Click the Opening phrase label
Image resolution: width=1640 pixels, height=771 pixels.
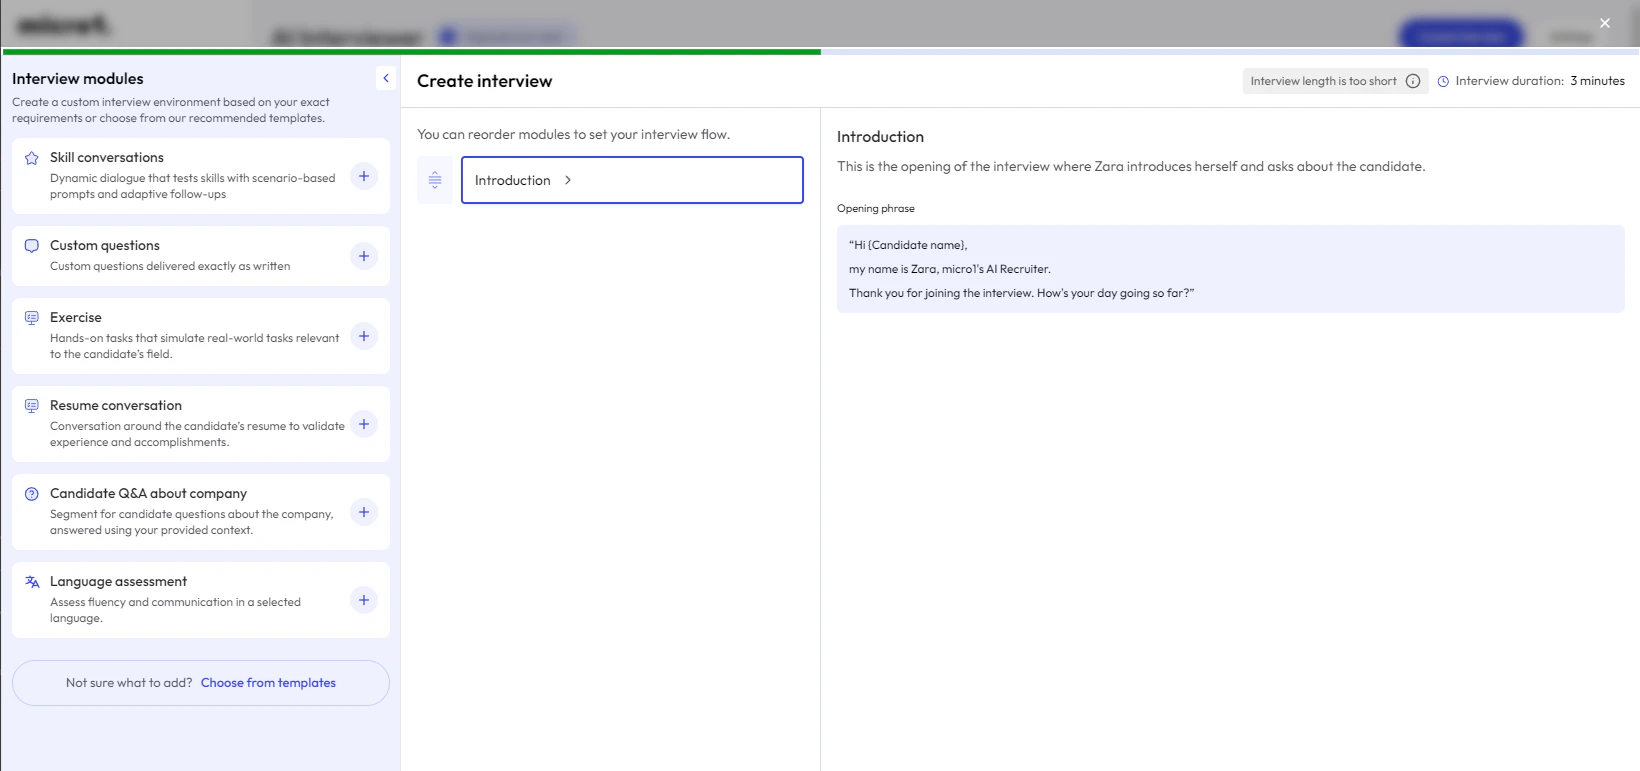point(876,209)
